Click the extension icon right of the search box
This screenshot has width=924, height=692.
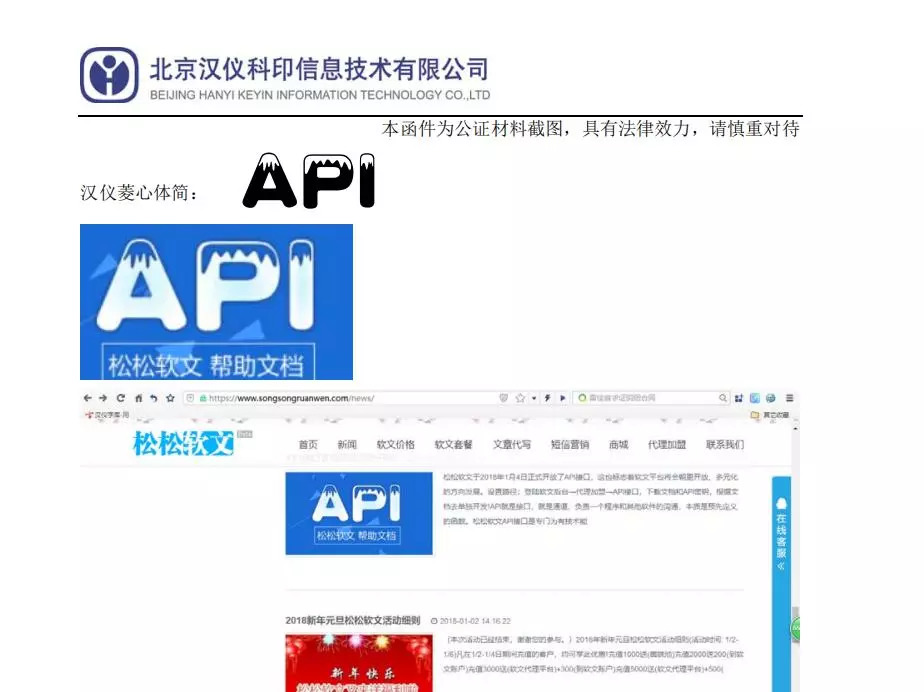739,398
